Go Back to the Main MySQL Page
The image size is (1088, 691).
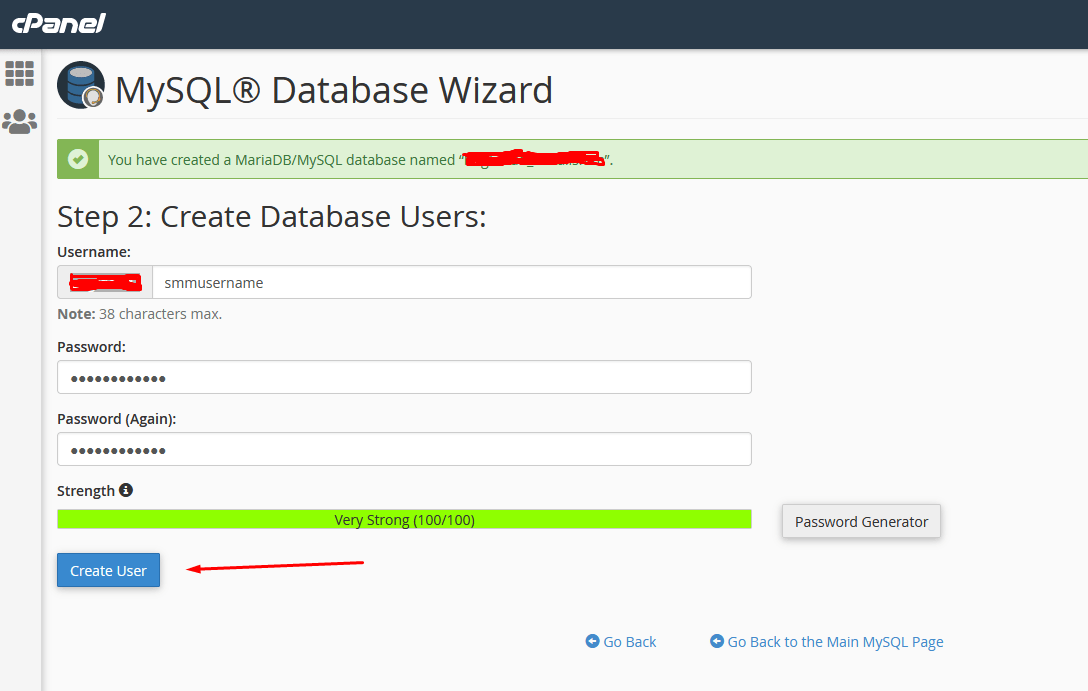(x=835, y=642)
